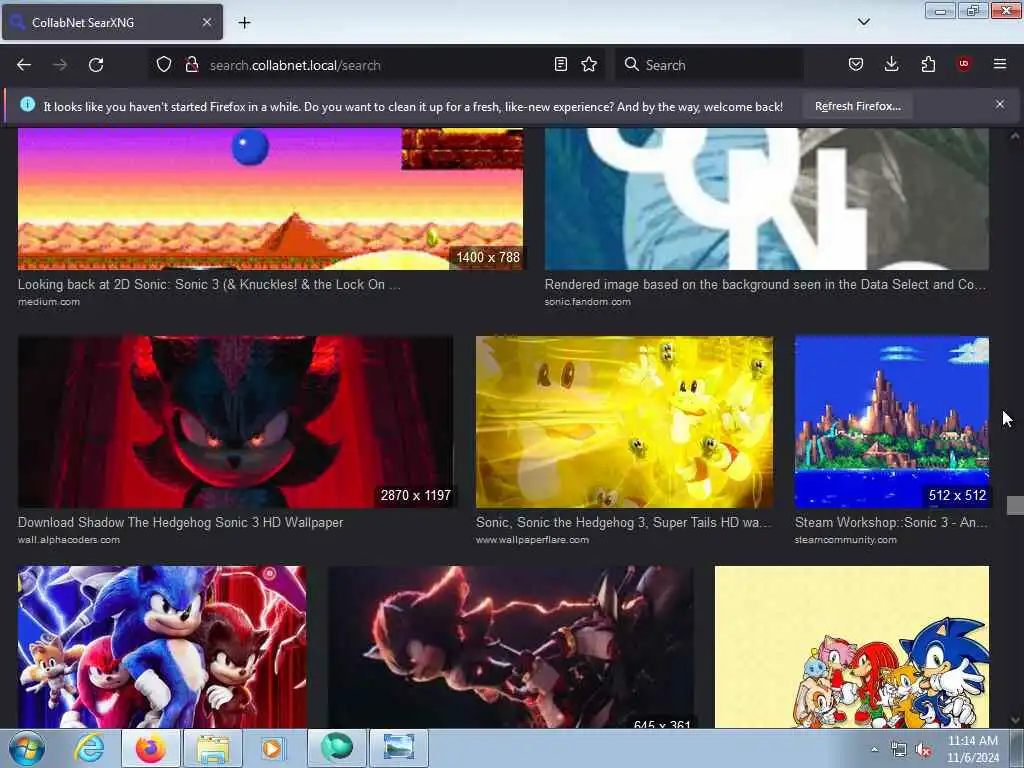The height and width of the screenshot is (768, 1024).
Task: Open the Downloads panel
Action: point(891,64)
